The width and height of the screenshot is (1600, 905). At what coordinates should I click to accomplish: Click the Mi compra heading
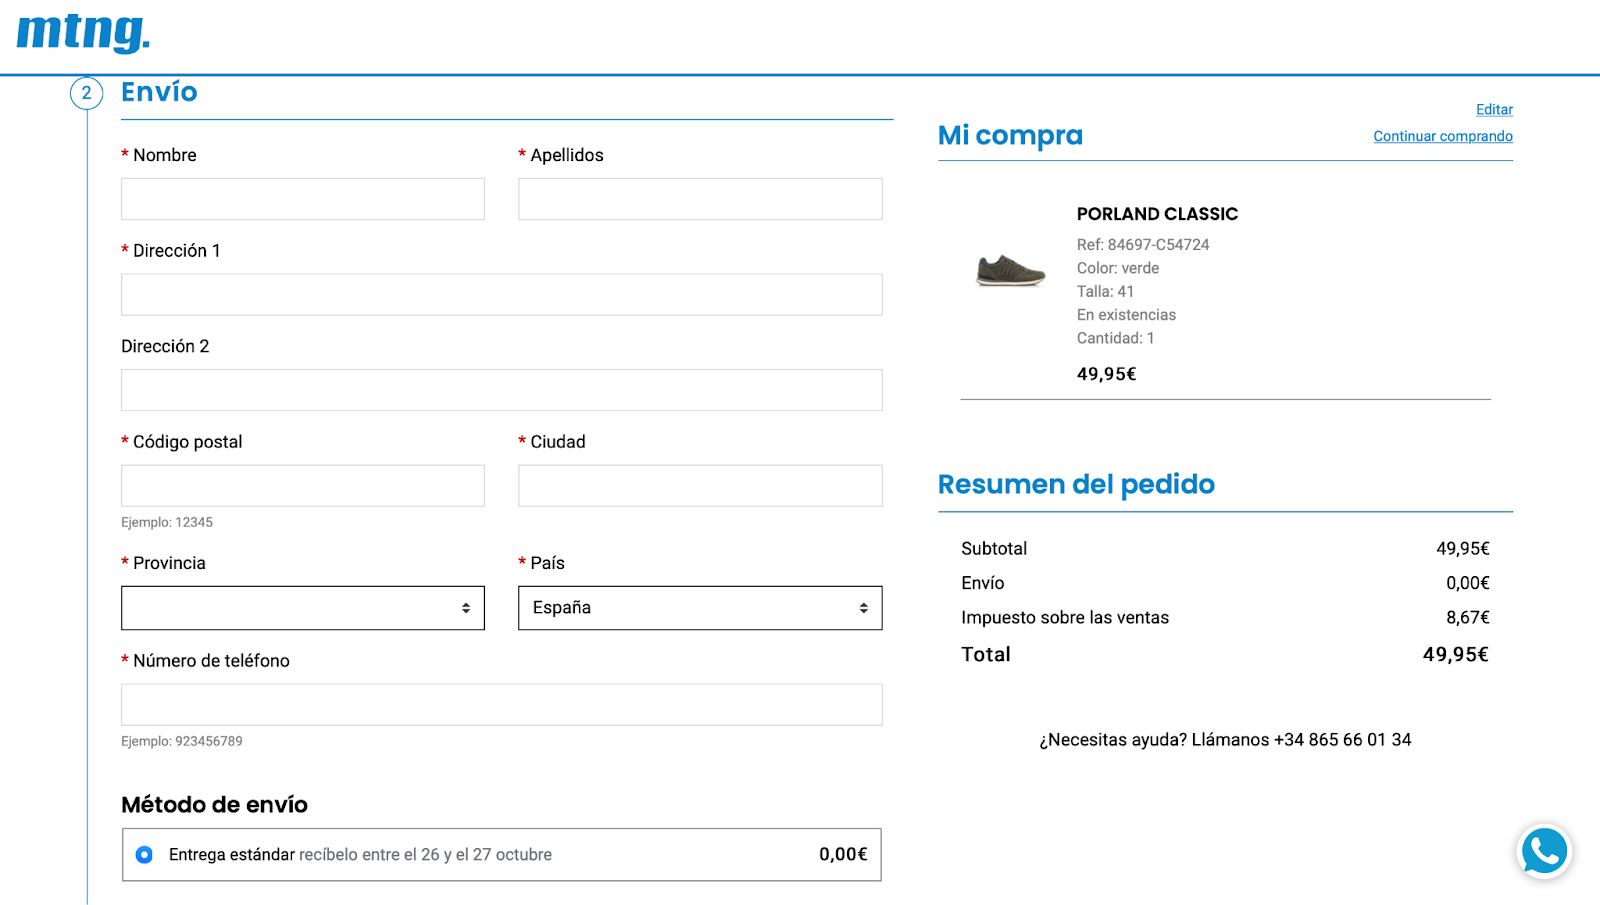[x=1010, y=135]
